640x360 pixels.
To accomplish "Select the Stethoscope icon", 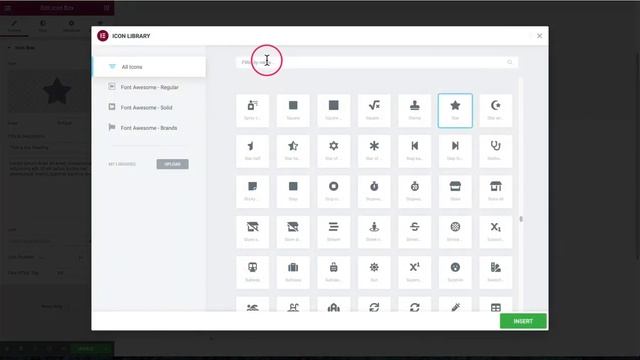I will tap(496, 151).
